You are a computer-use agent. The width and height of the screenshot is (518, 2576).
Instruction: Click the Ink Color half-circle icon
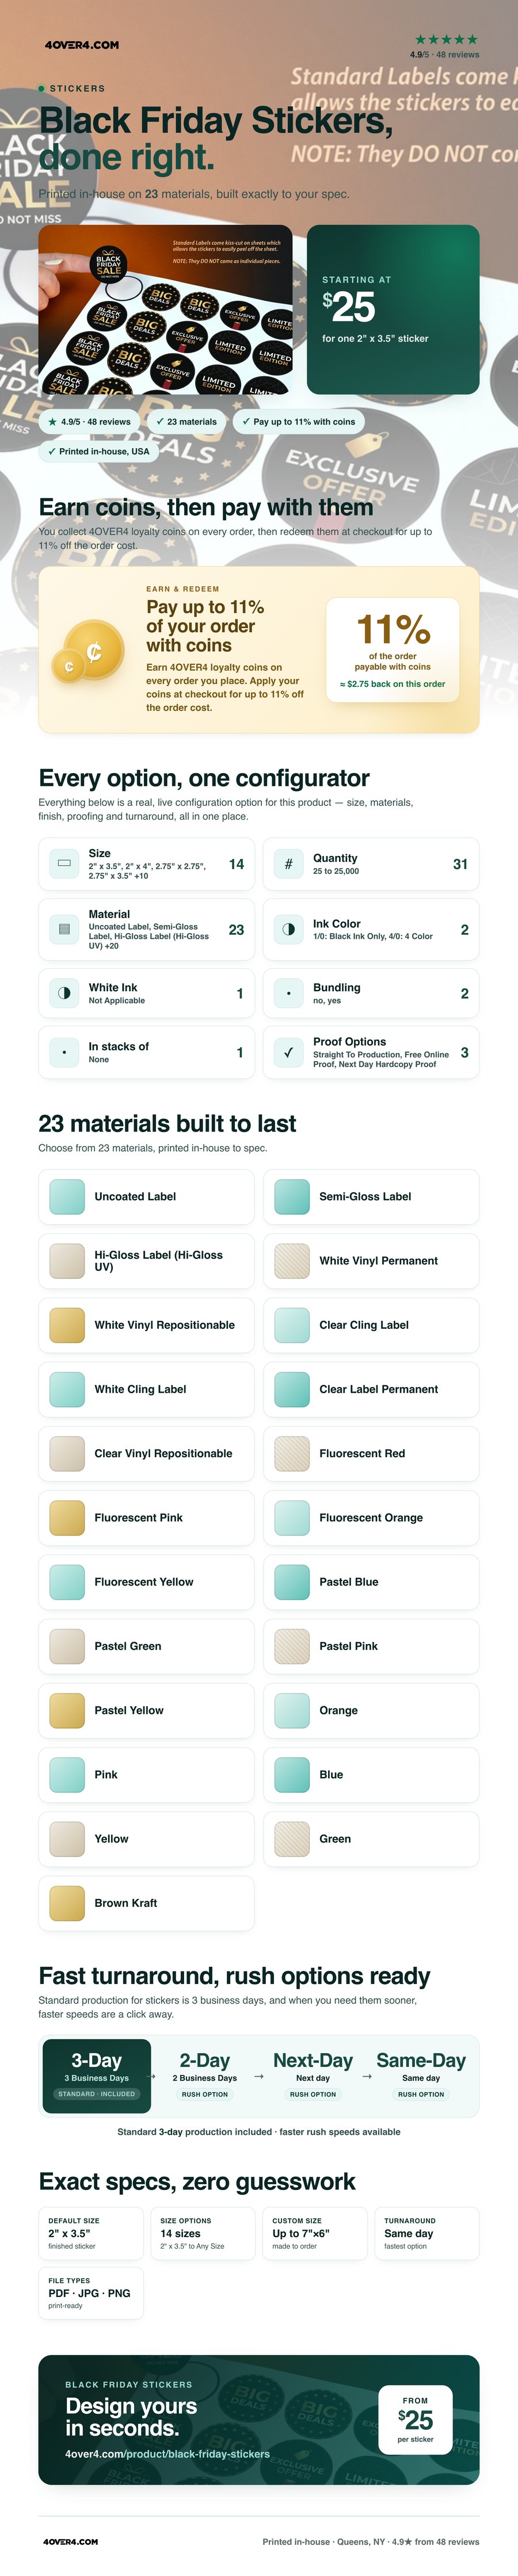(288, 930)
